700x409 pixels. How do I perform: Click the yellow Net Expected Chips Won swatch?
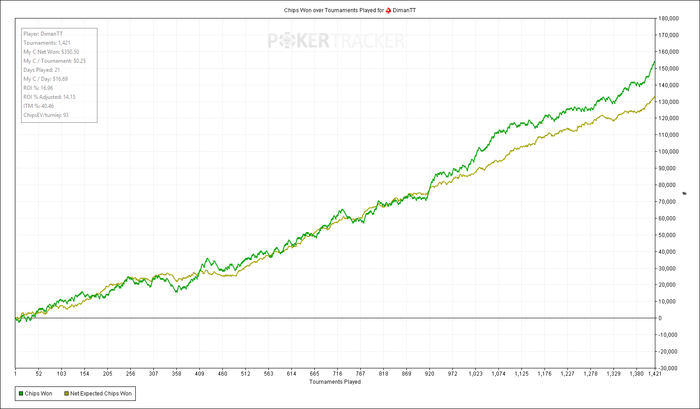[67, 393]
